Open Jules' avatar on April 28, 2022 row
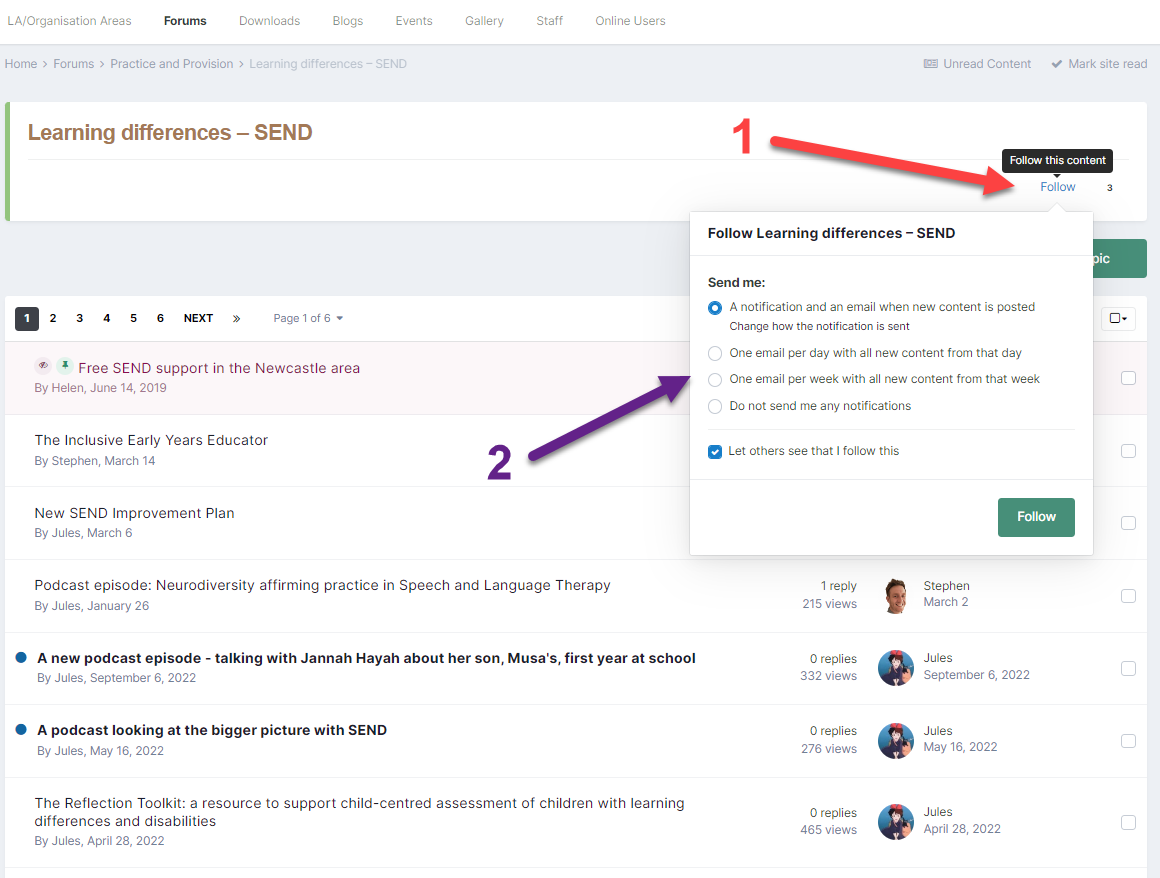The width and height of the screenshot is (1160, 878). (x=896, y=821)
